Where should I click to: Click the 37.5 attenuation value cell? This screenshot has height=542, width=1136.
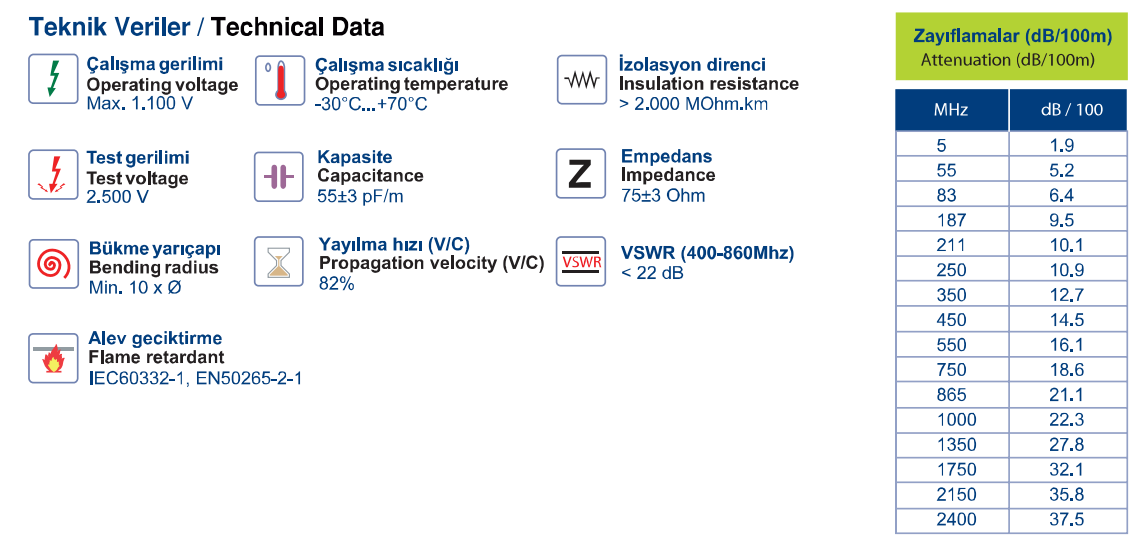coord(1069,520)
